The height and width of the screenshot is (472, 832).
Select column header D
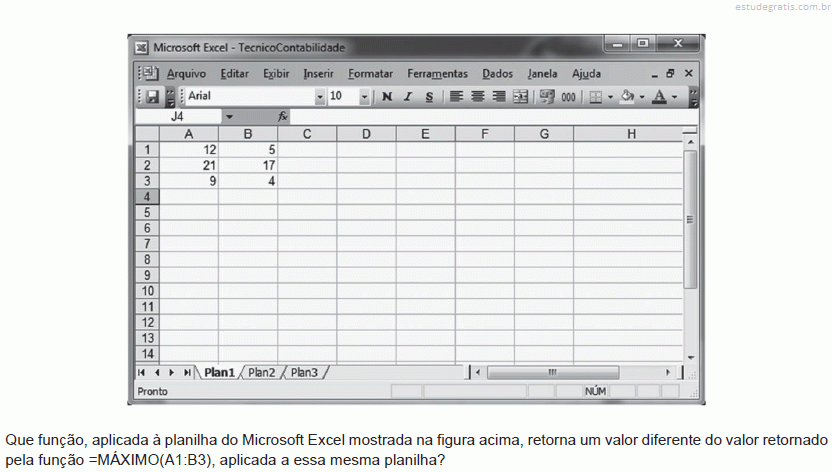(366, 134)
